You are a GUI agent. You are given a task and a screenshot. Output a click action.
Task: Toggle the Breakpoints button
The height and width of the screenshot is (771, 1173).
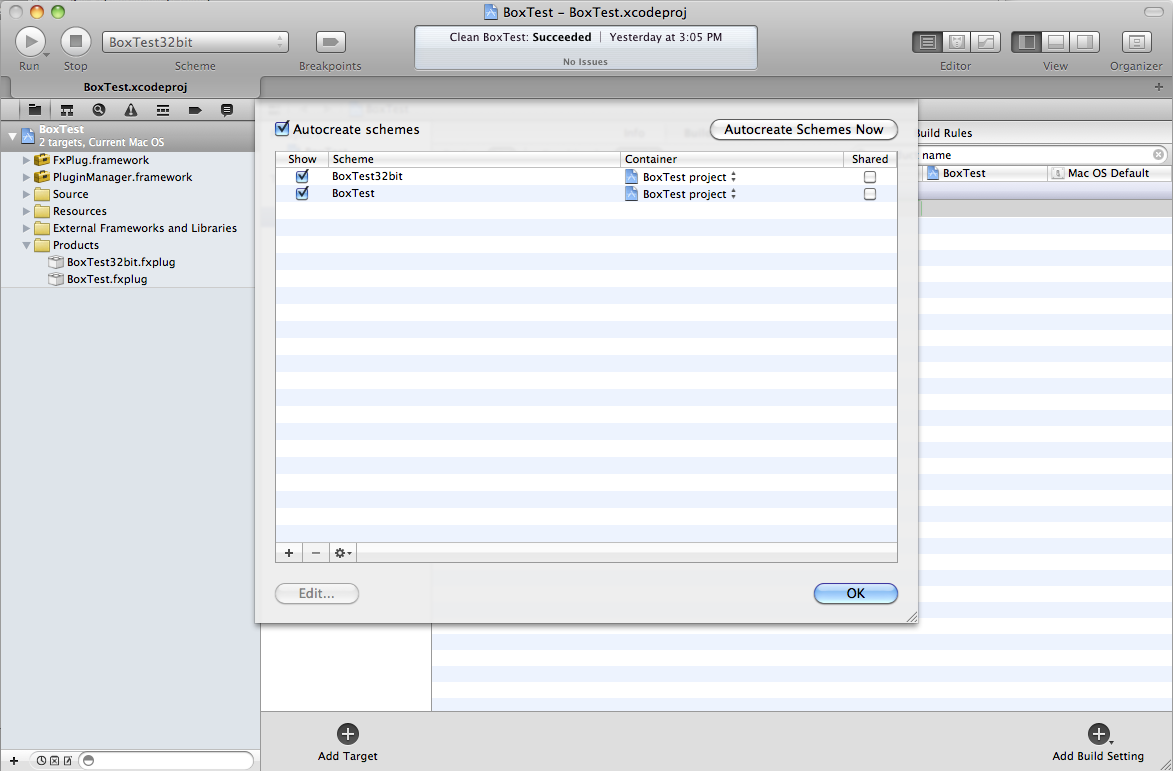(x=330, y=42)
